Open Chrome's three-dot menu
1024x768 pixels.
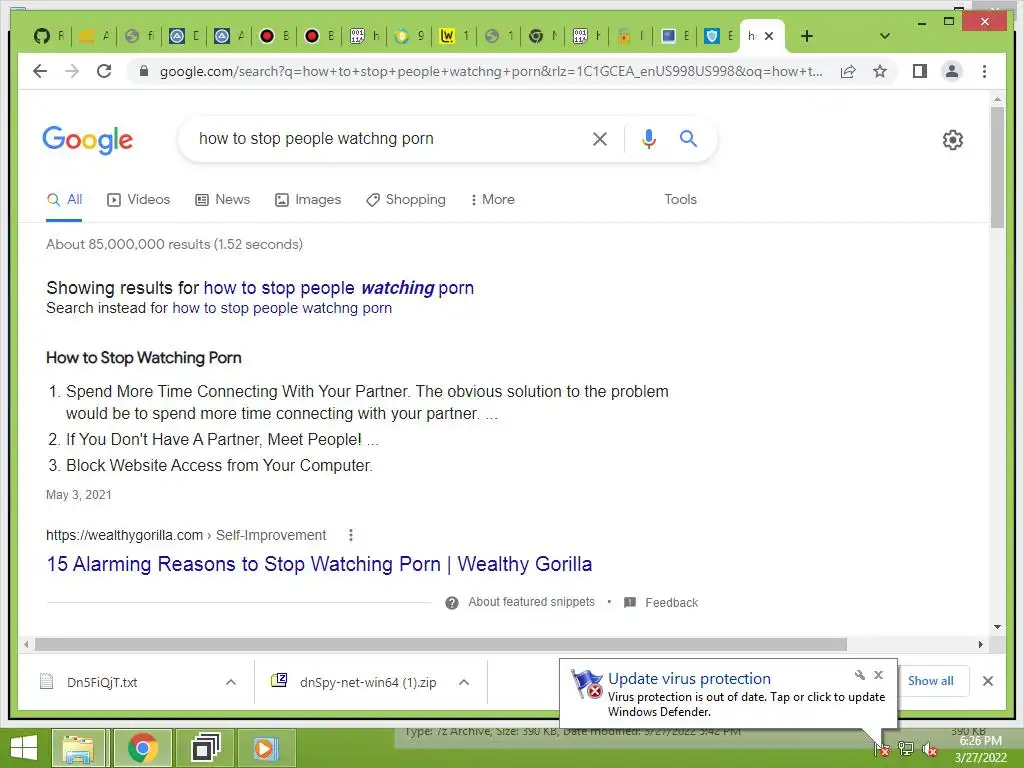coord(984,71)
